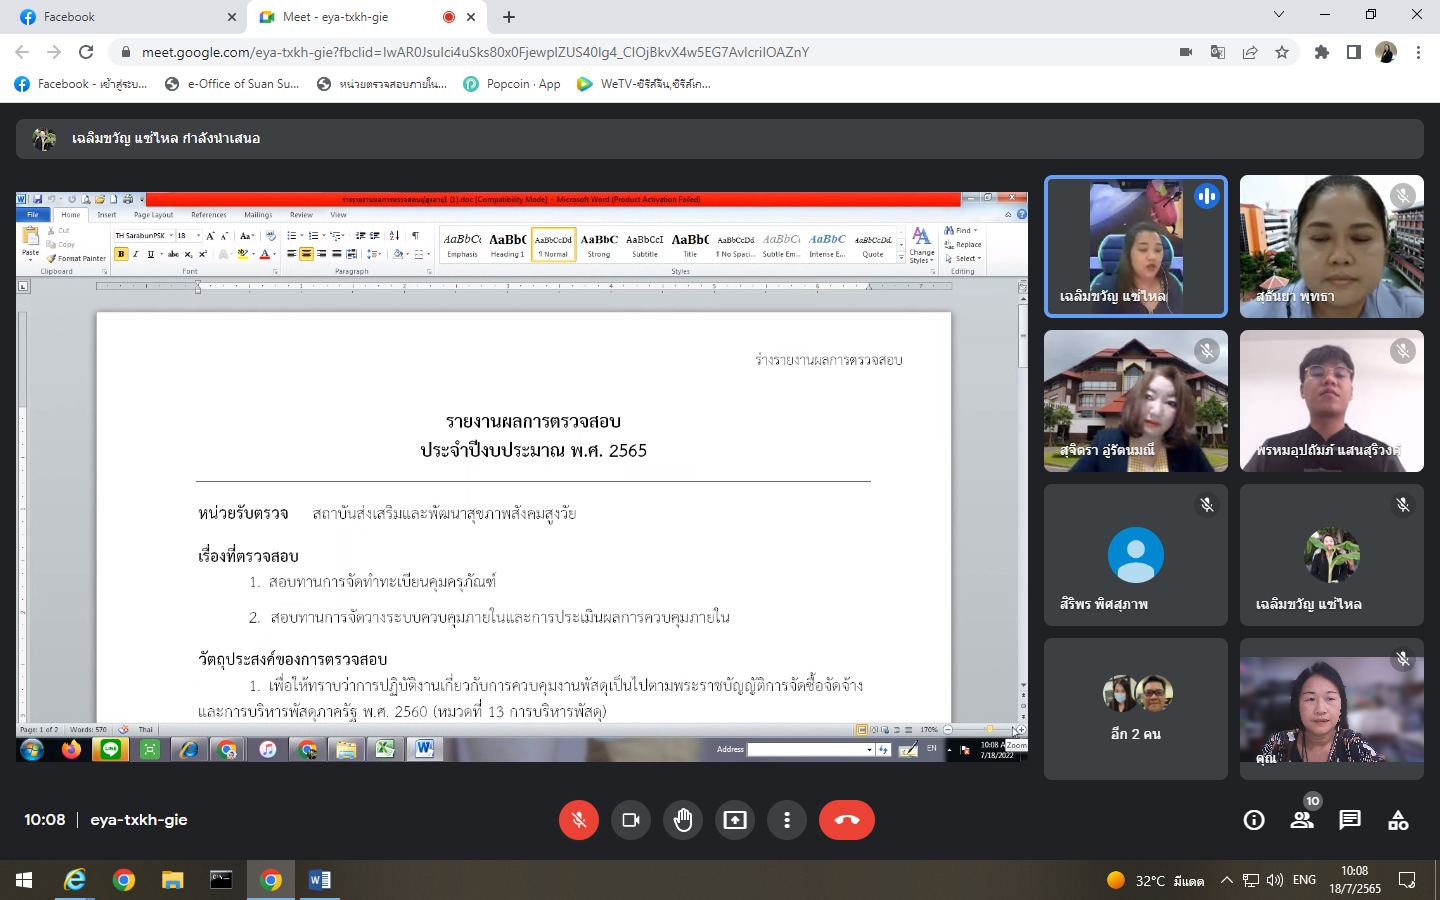Show hidden system tray icons

tap(1226, 880)
